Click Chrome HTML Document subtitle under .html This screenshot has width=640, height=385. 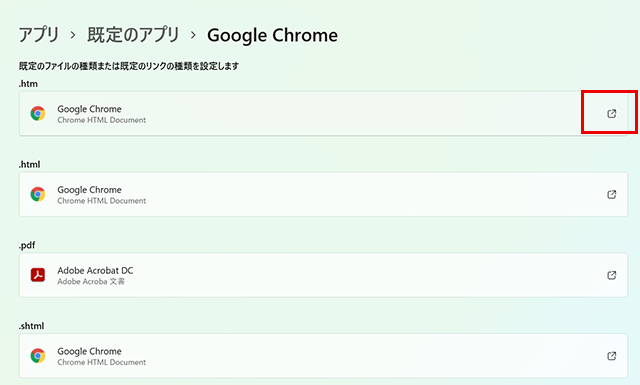[102, 201]
